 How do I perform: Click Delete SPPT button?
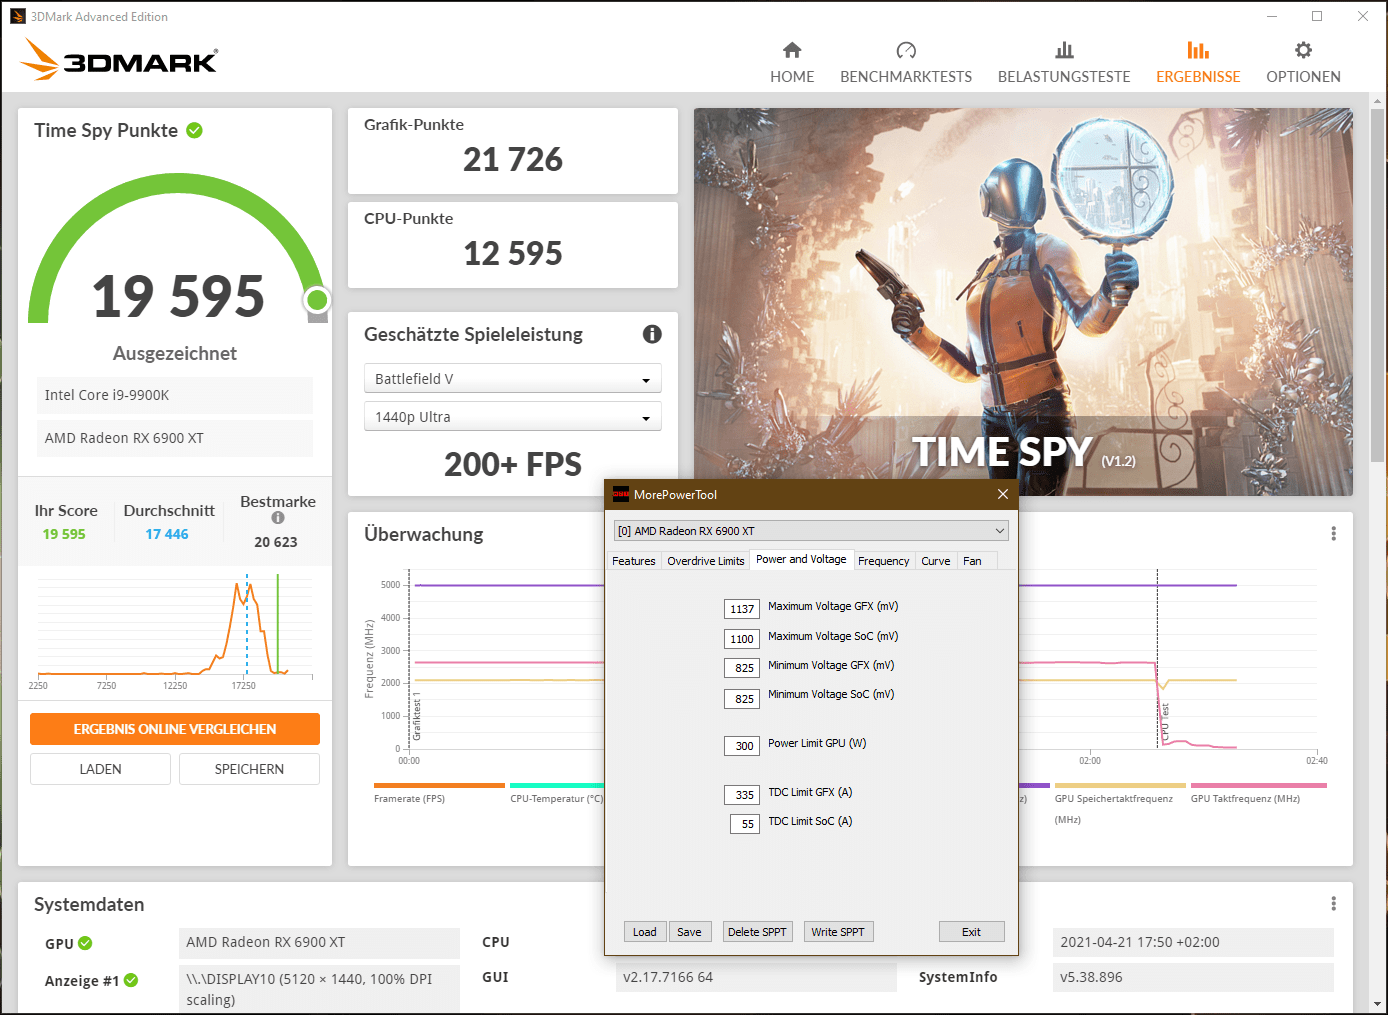(757, 932)
